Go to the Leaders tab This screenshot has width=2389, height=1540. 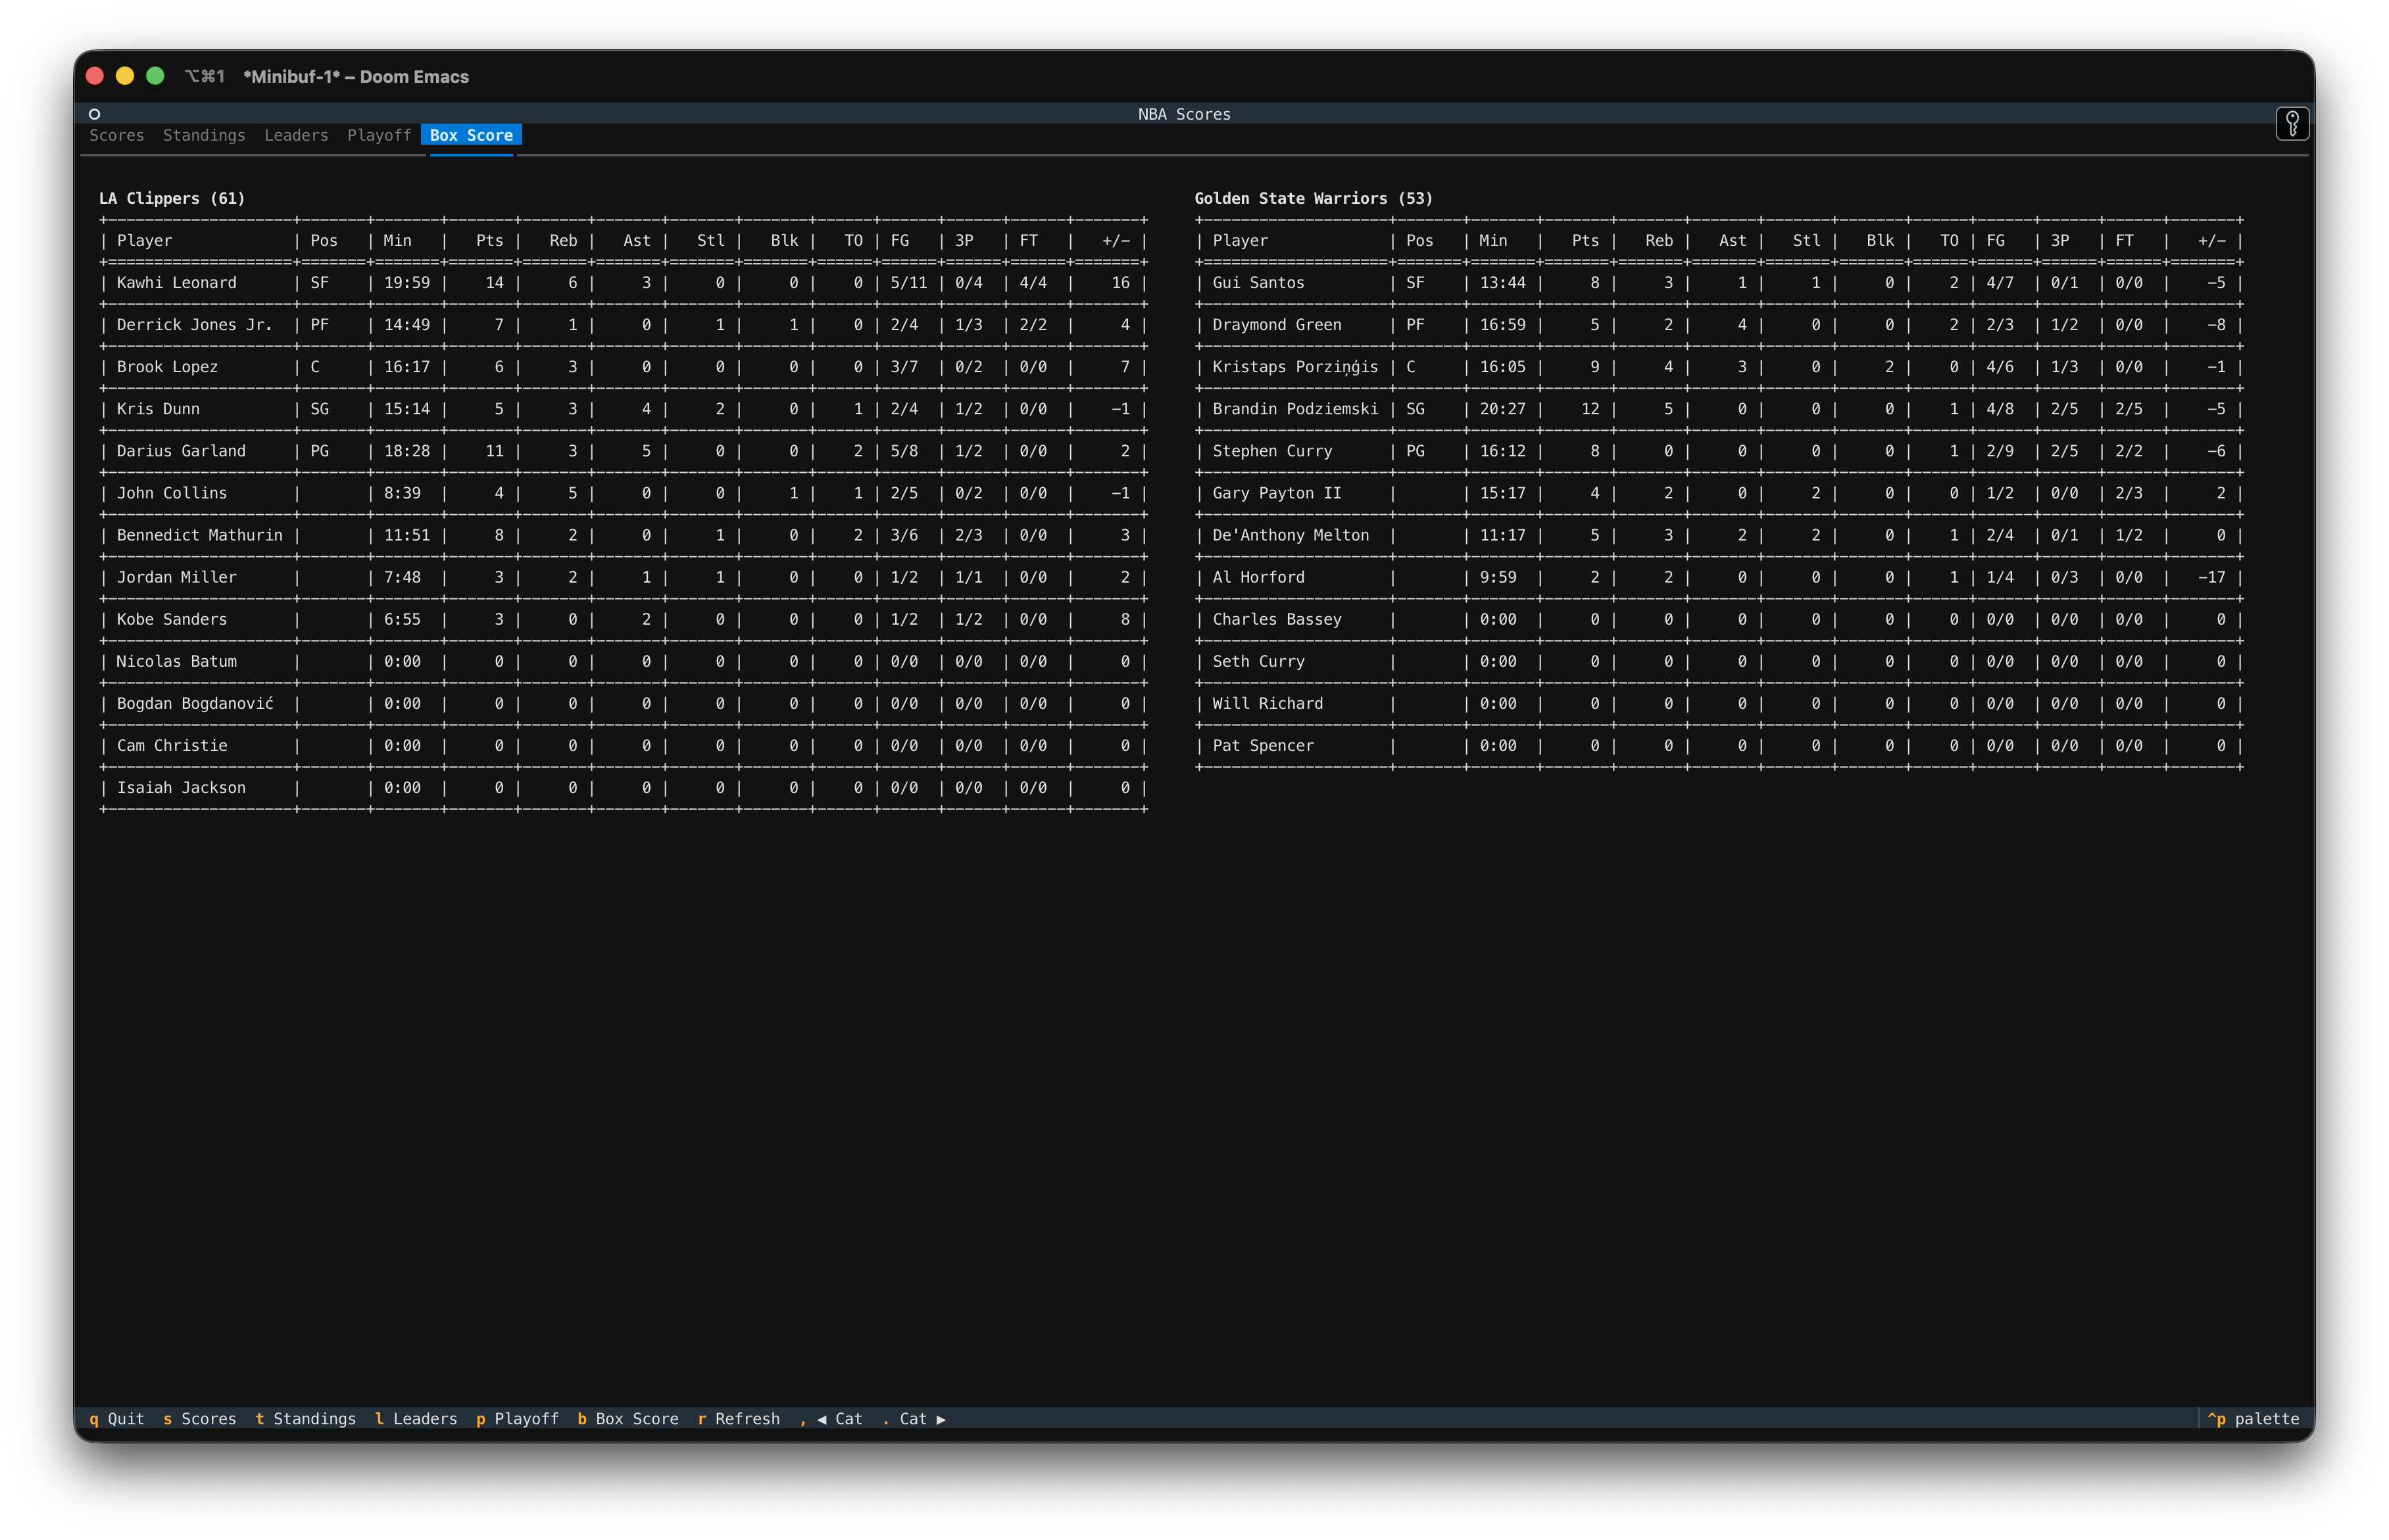(296, 135)
